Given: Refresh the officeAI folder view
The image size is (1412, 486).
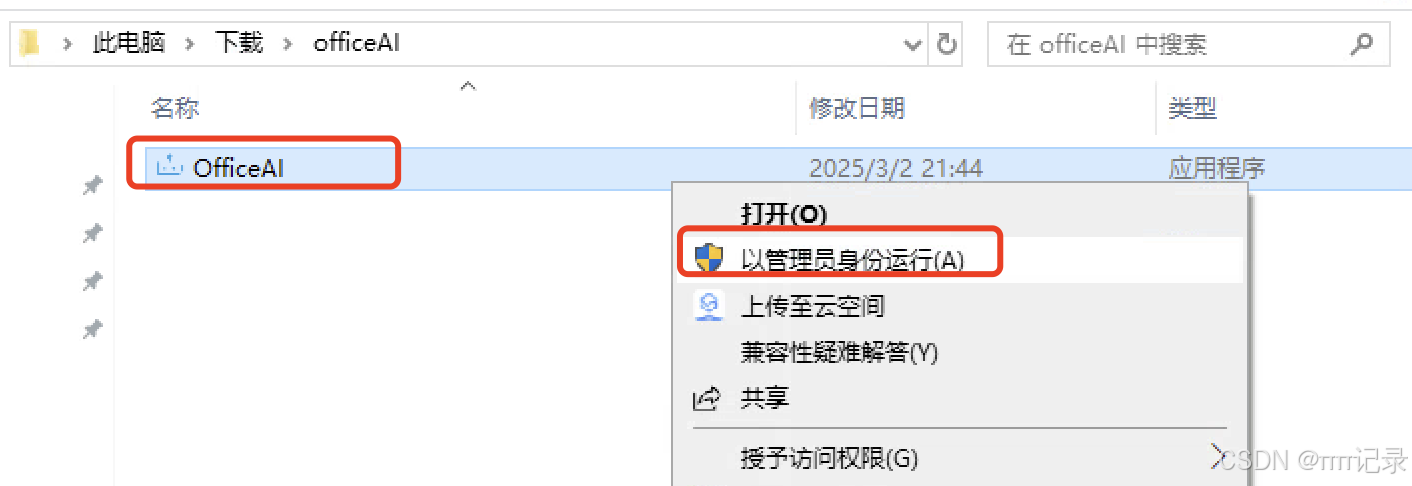Looking at the screenshot, I should [x=945, y=44].
